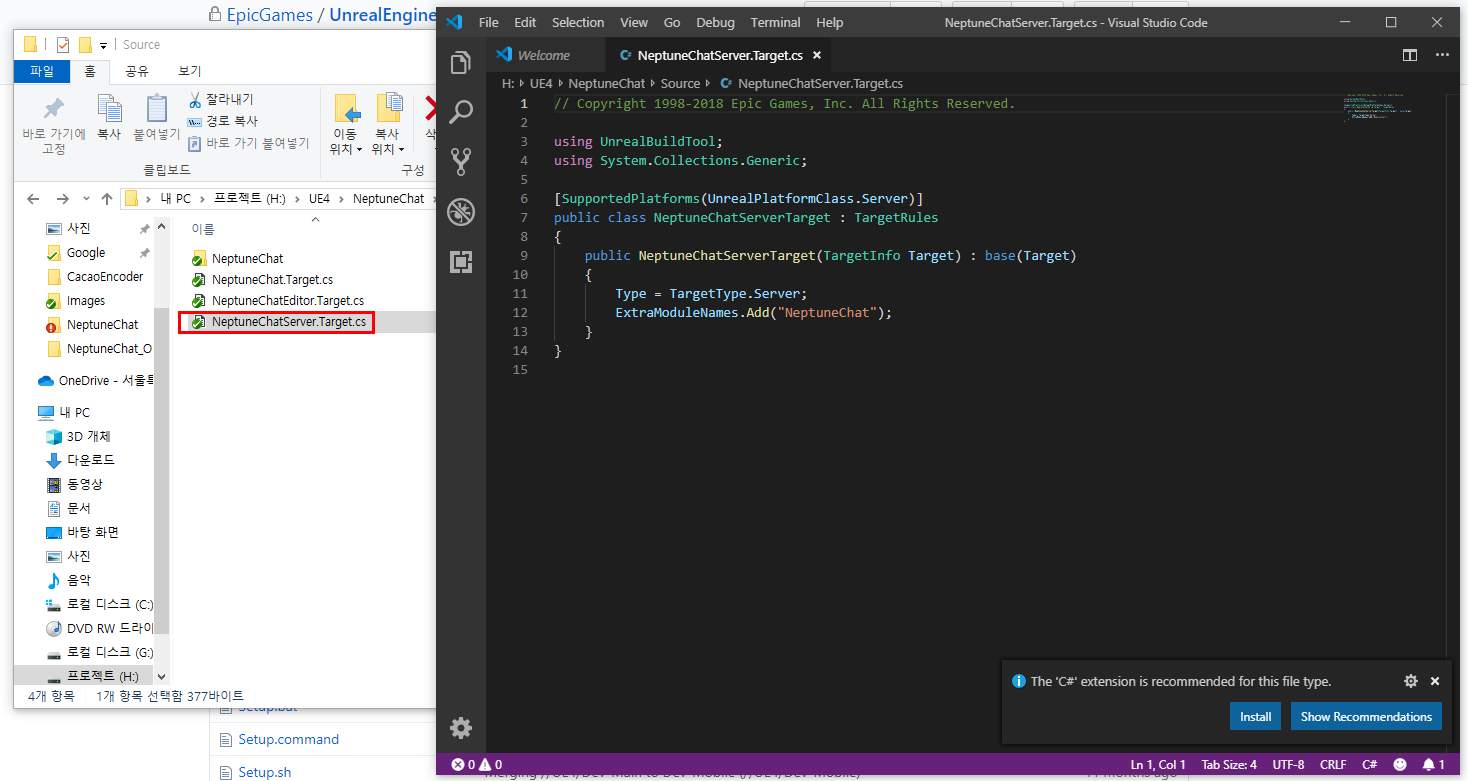Viewport: 1468px width, 781px height.
Task: Install the recommended C# extension
Action: coord(1255,716)
